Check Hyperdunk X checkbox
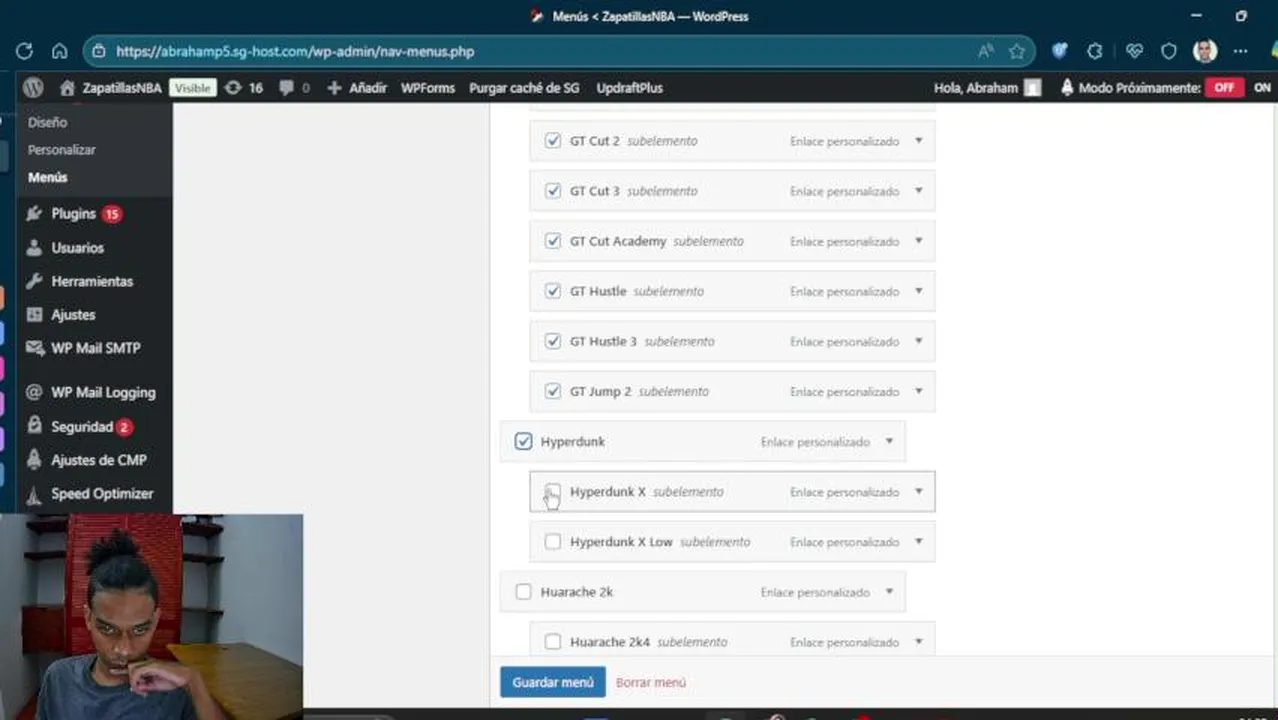The image size is (1278, 720). pos(553,491)
